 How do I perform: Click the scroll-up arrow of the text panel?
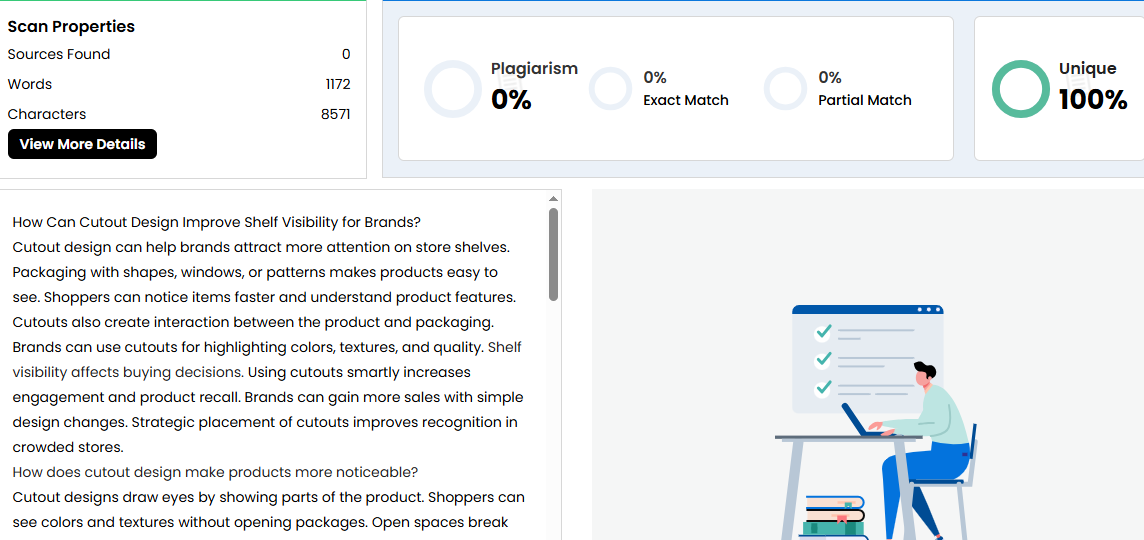pos(553,198)
